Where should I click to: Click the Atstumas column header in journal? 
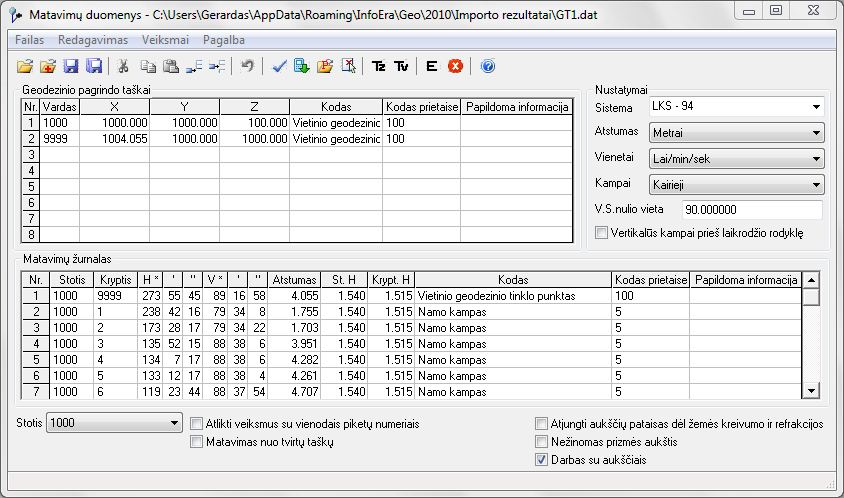tap(294, 280)
